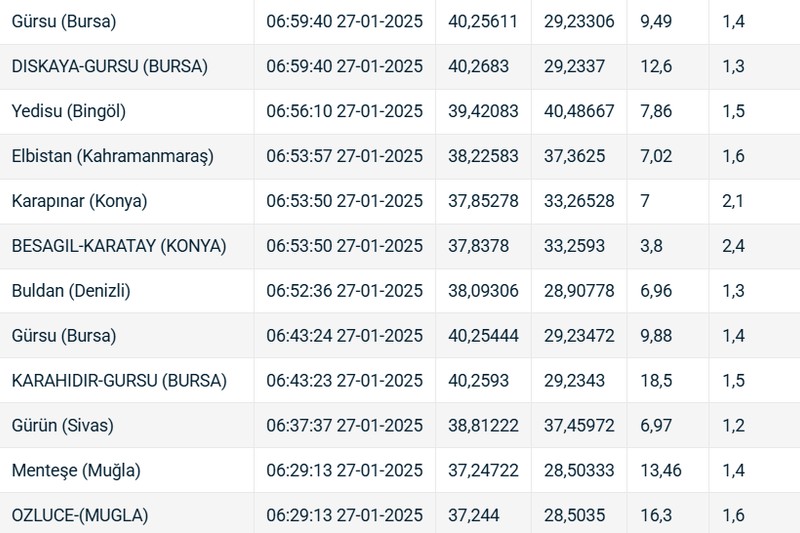Click magnitude value 2,4
The width and height of the screenshot is (800, 533).
pos(733,246)
